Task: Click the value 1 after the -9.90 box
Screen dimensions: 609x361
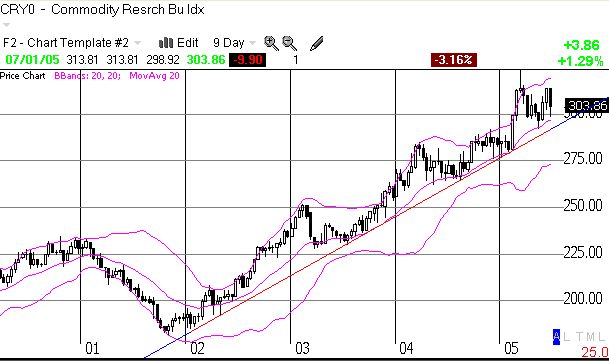Action: coord(296,60)
